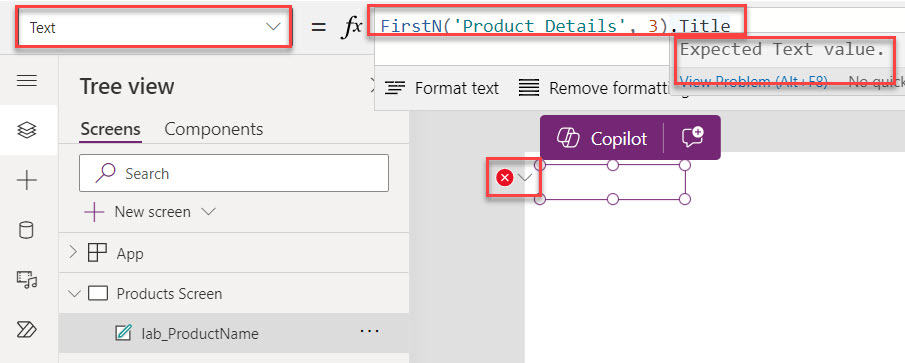Expand the App tree node

tap(73, 252)
